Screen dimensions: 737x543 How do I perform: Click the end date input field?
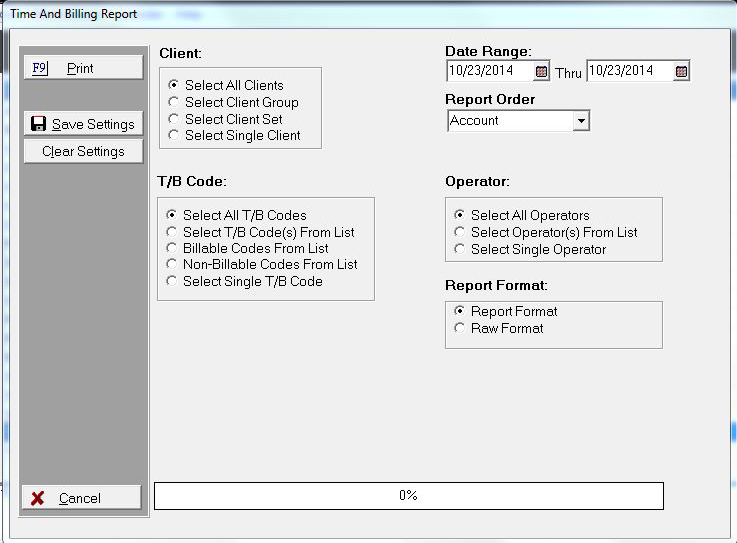click(629, 71)
